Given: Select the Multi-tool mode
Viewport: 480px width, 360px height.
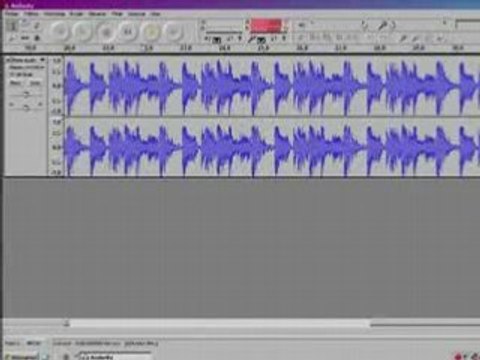Looking at the screenshot, I should pos(37,38).
